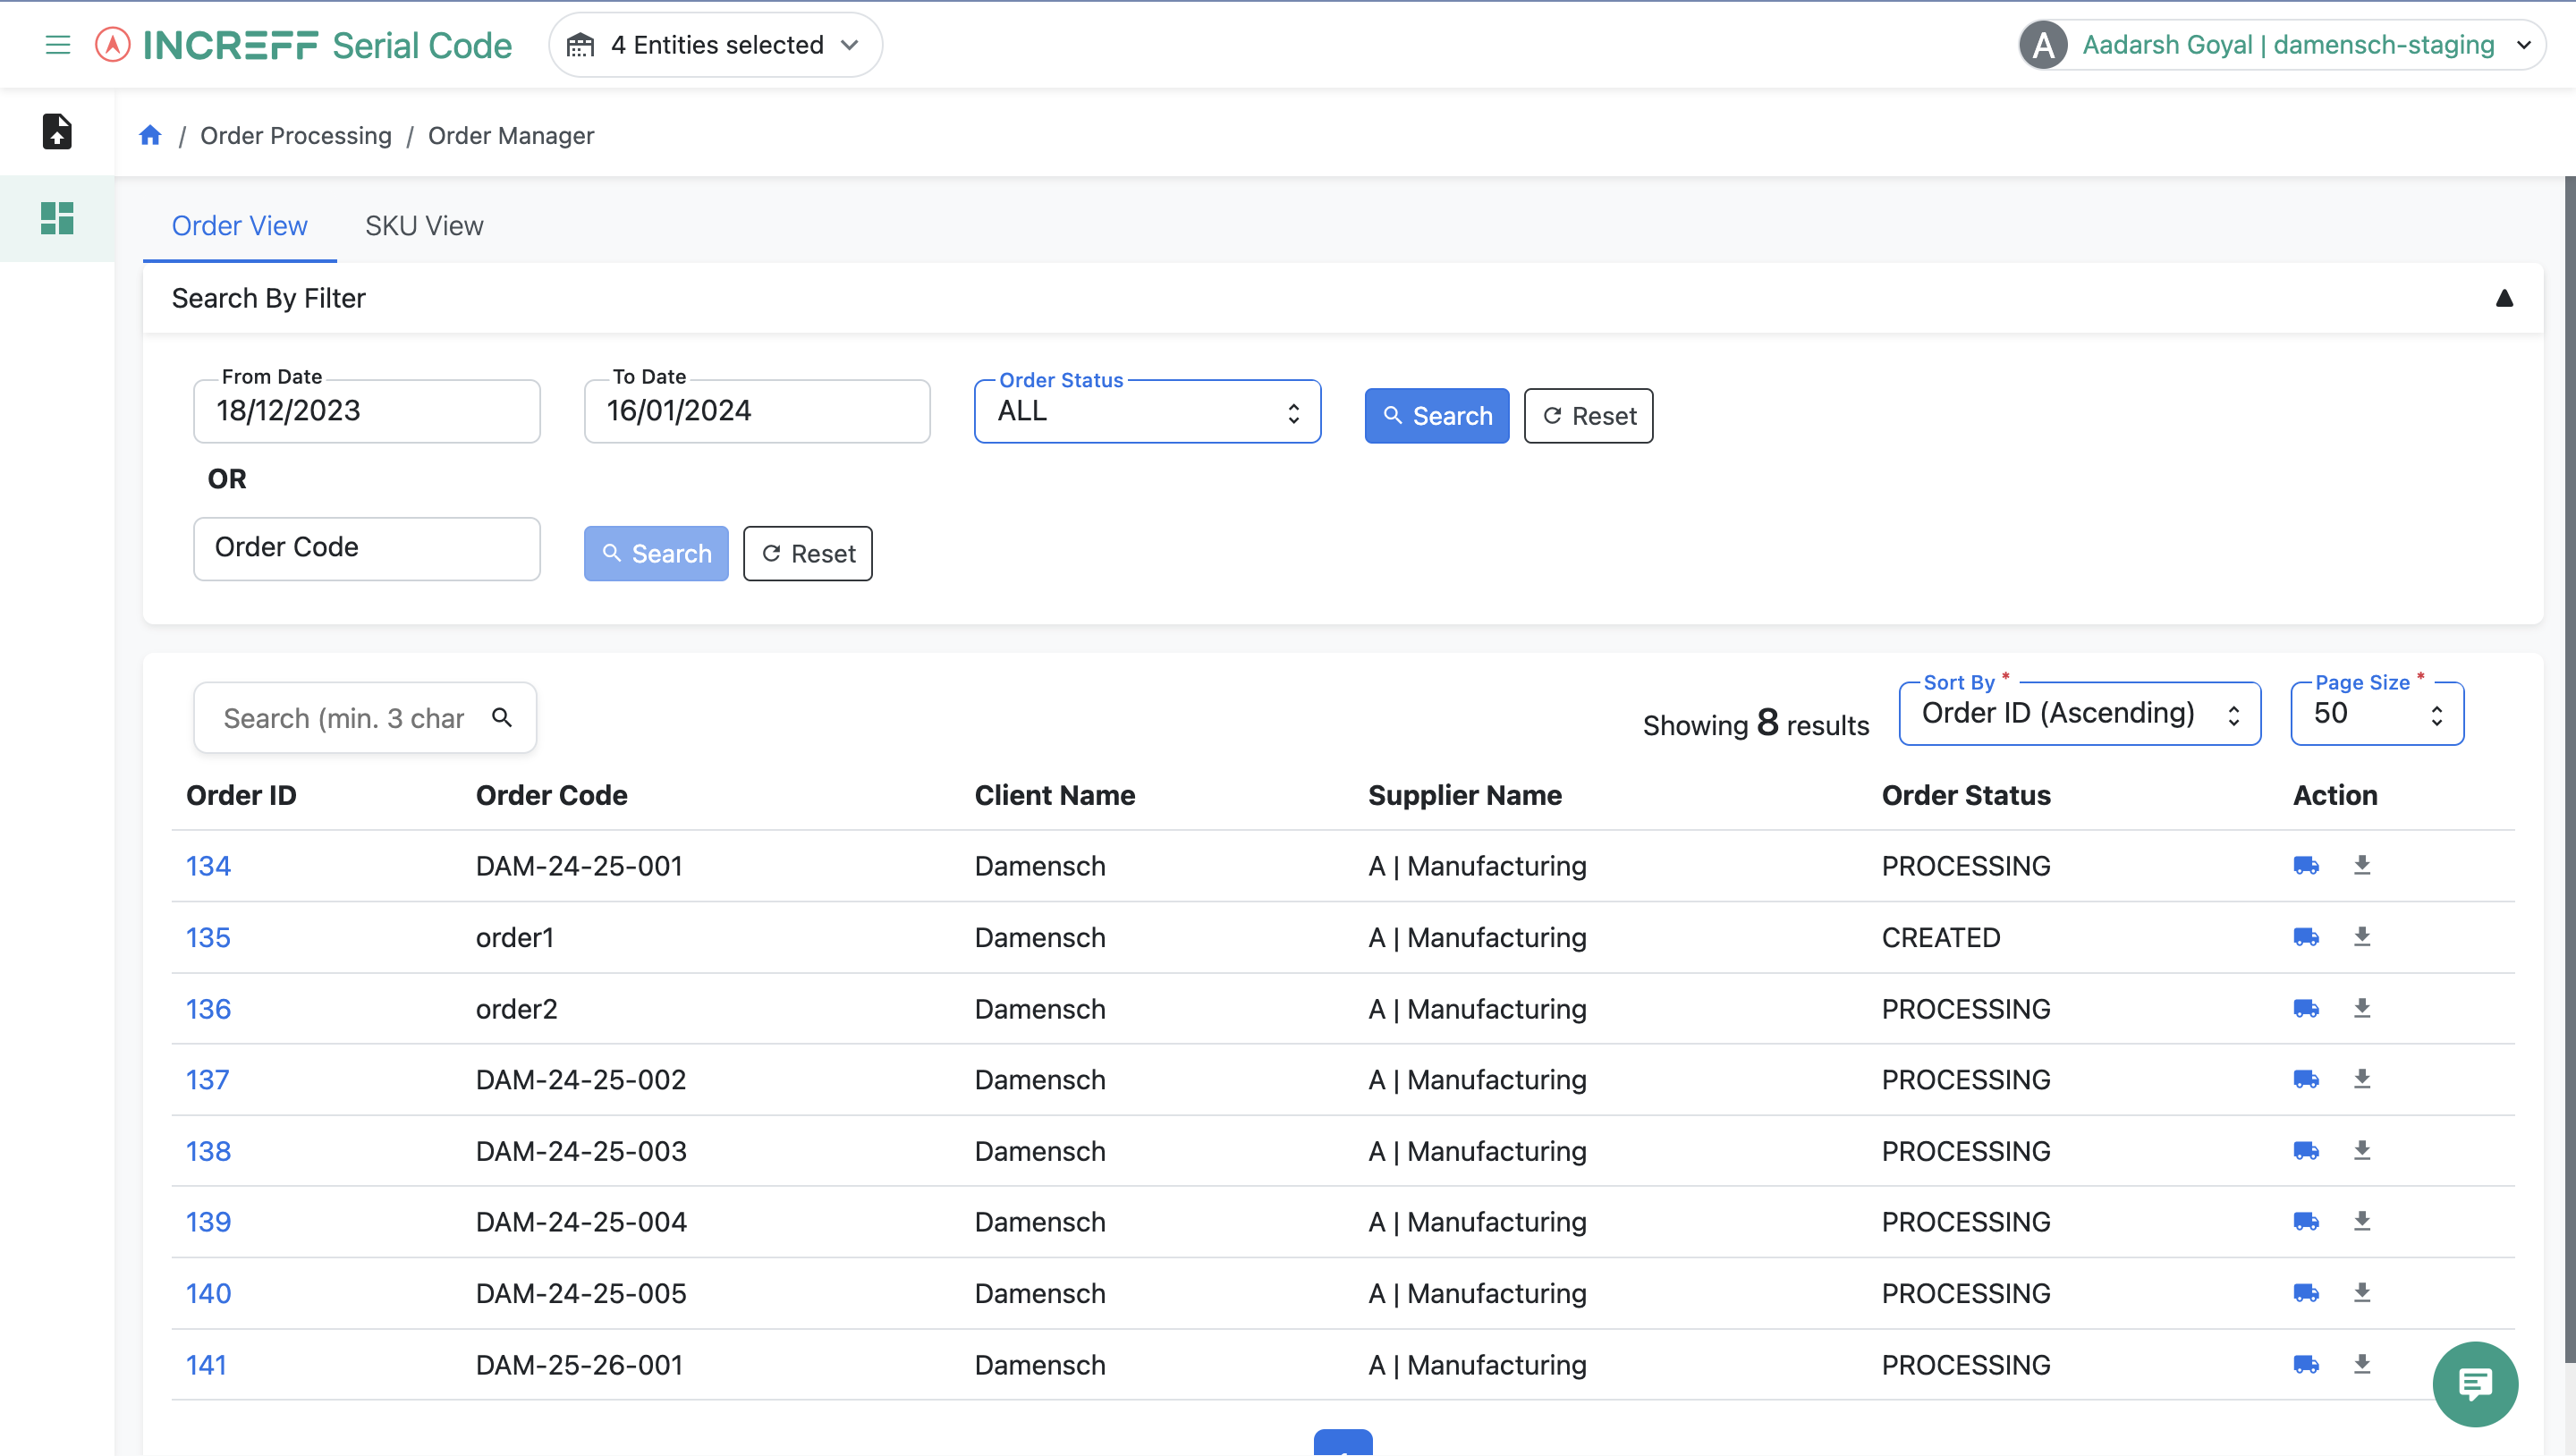The image size is (2576, 1456).
Task: Click Order Manager breadcrumb
Action: [x=511, y=135]
